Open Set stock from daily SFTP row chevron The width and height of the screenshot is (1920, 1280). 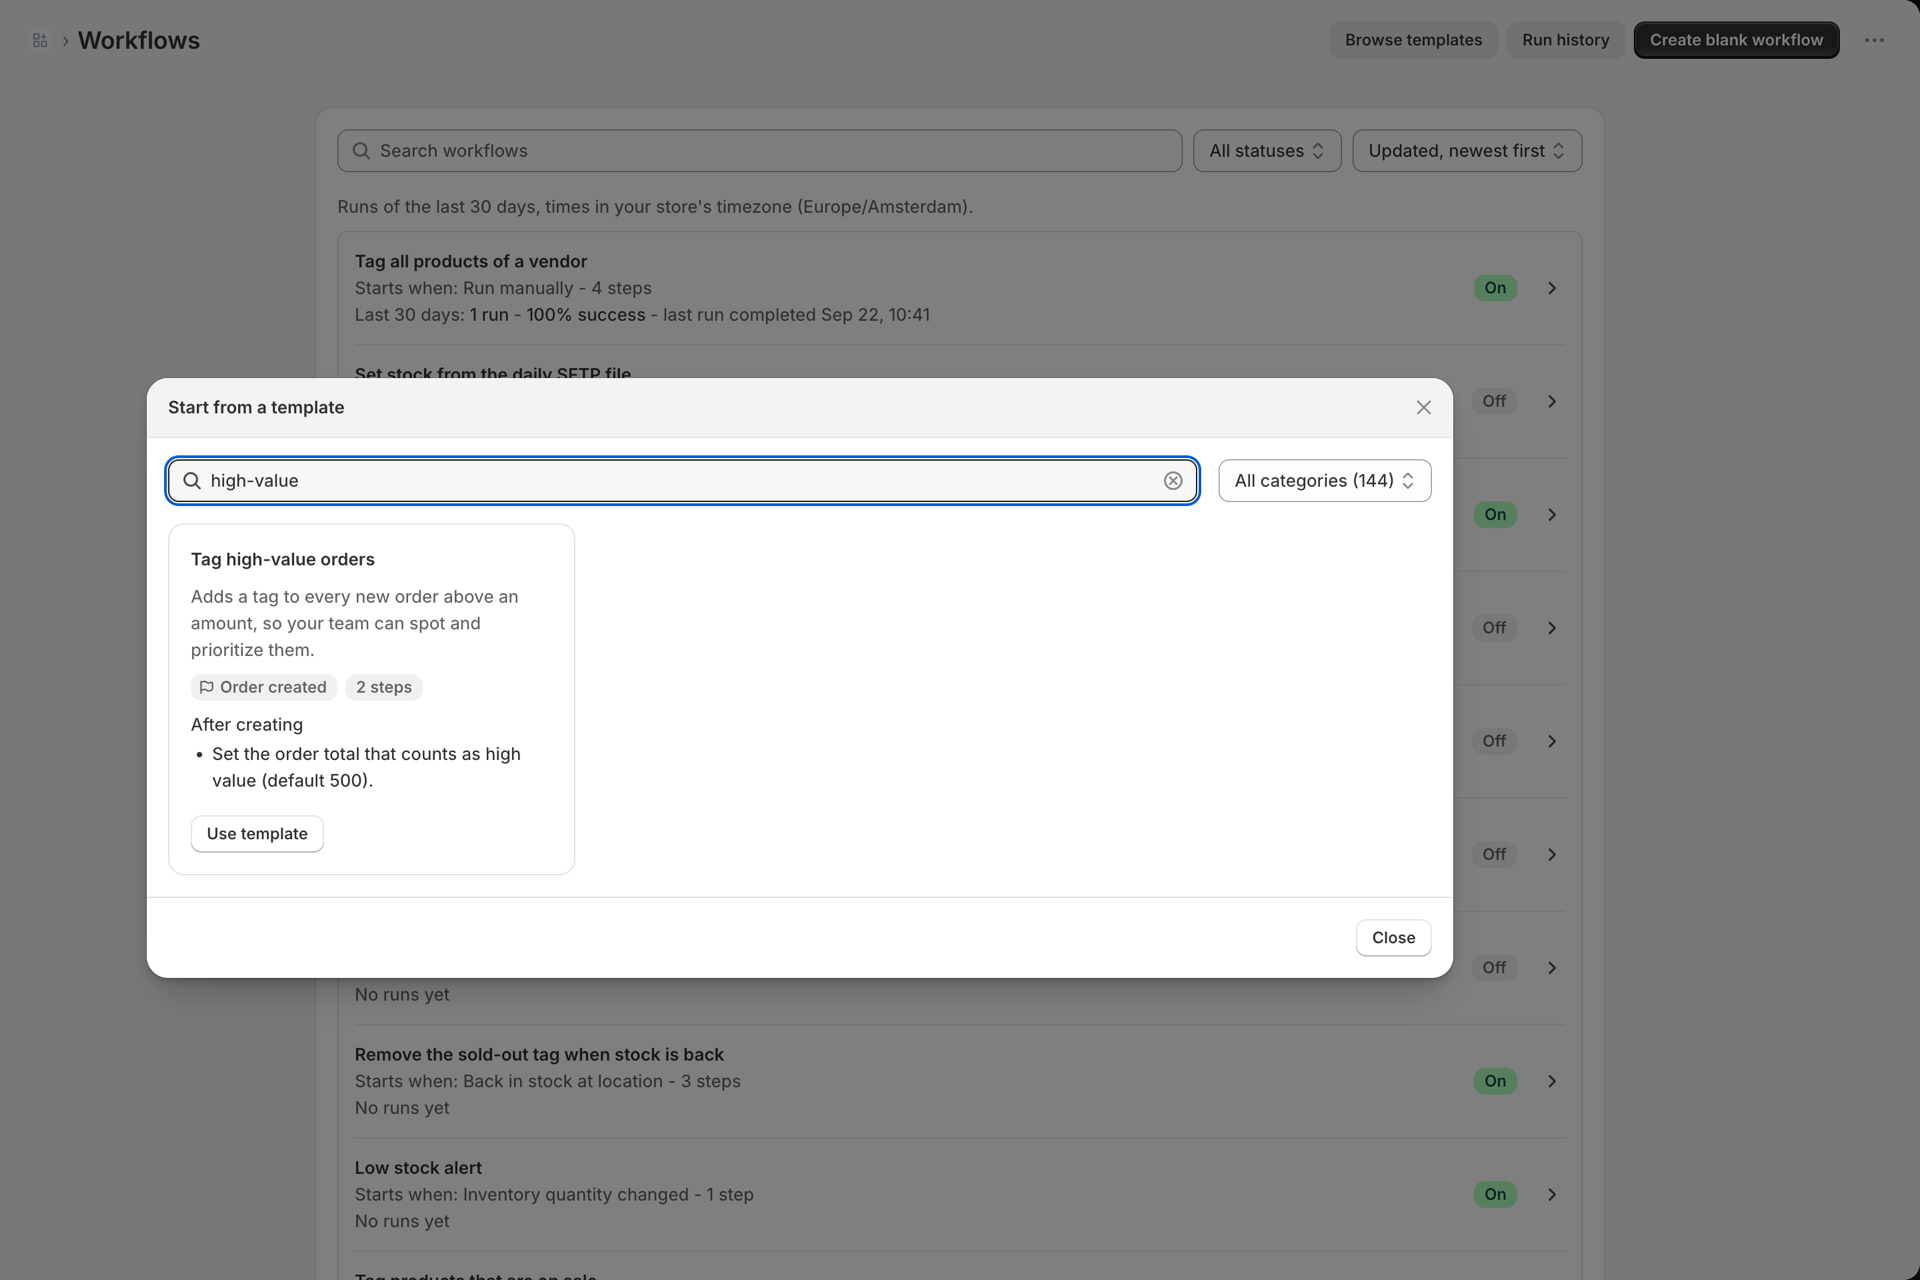point(1552,401)
